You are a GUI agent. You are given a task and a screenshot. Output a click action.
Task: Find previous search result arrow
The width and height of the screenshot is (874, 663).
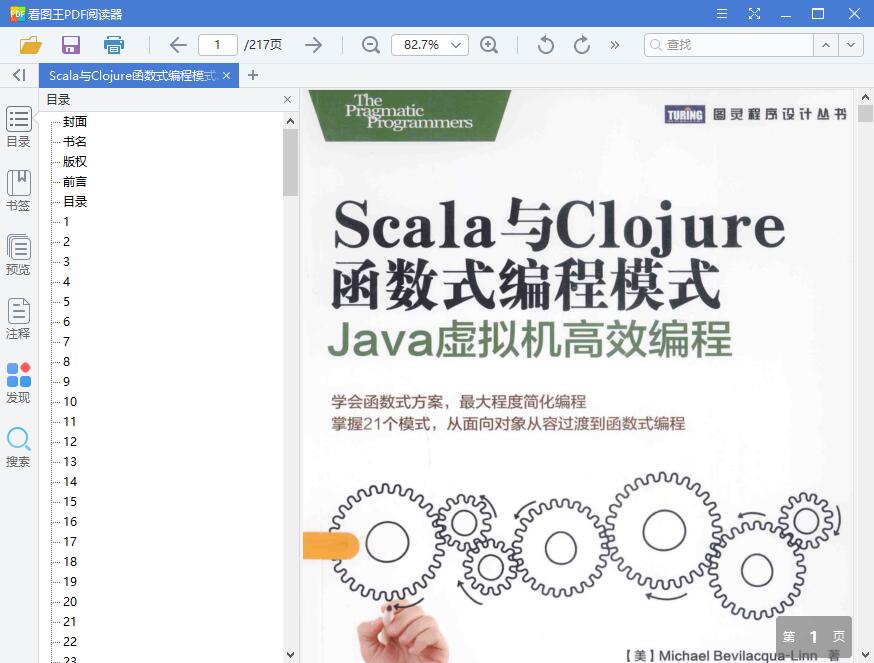click(826, 45)
